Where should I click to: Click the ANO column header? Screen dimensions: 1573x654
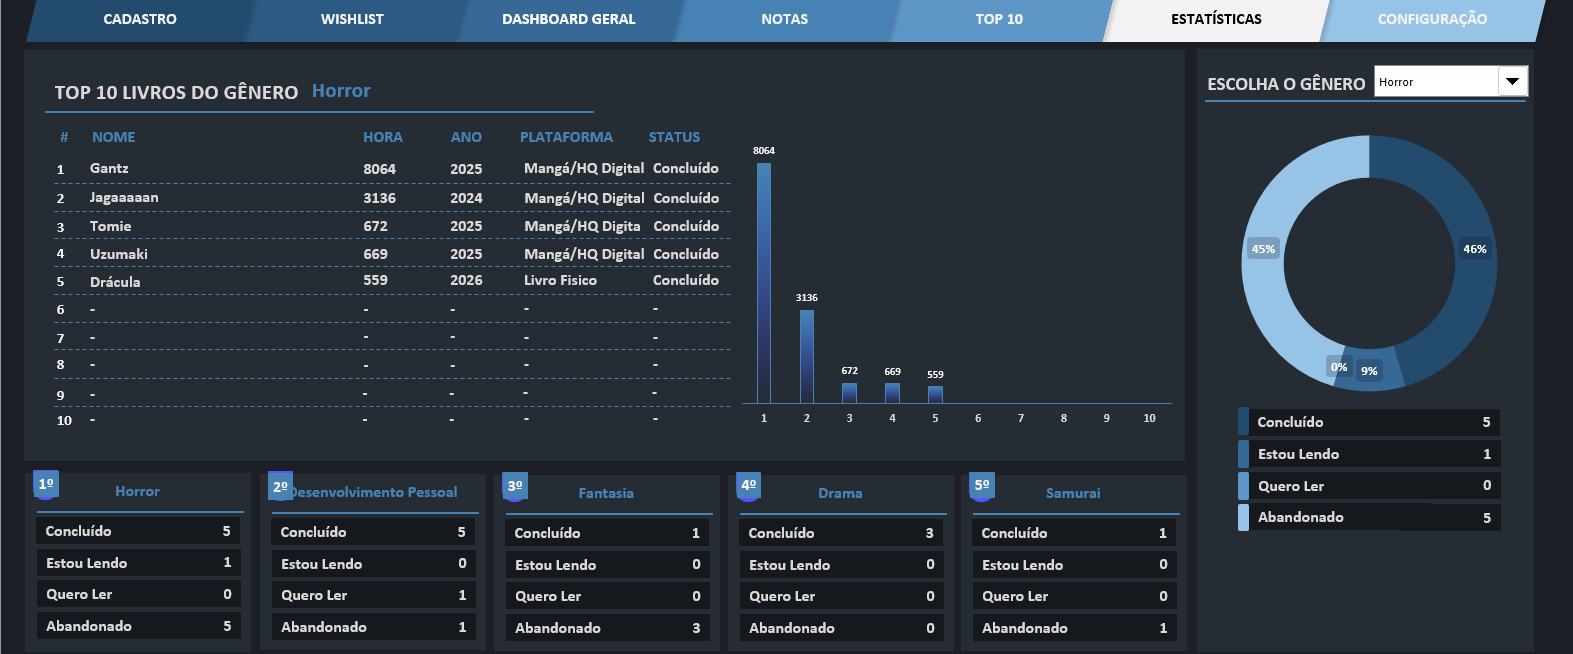point(466,137)
